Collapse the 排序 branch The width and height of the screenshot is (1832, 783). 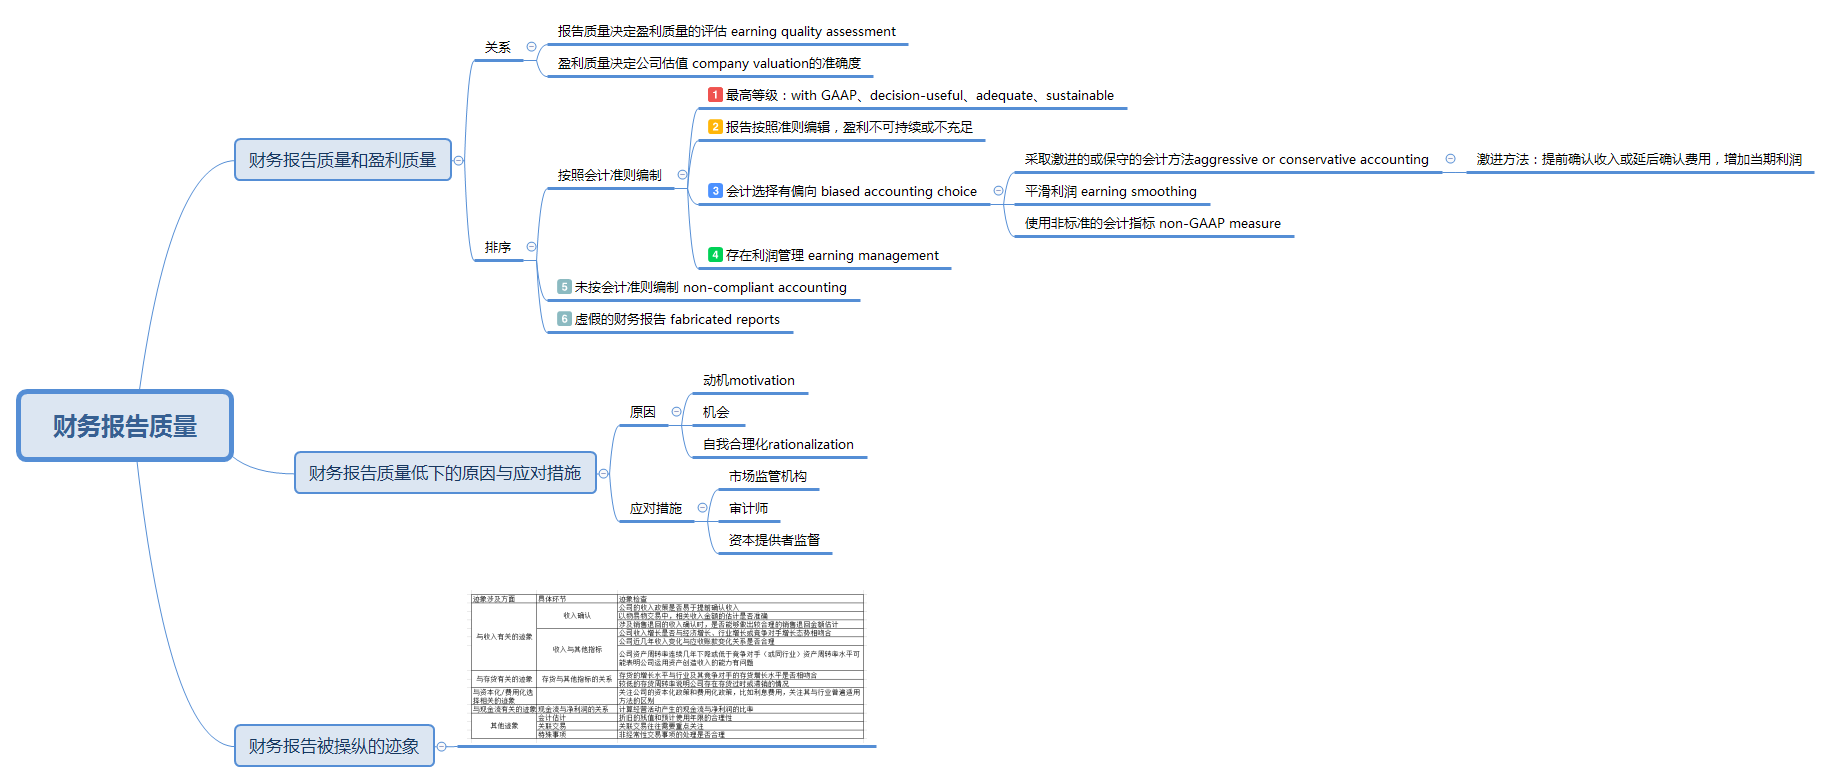[531, 247]
